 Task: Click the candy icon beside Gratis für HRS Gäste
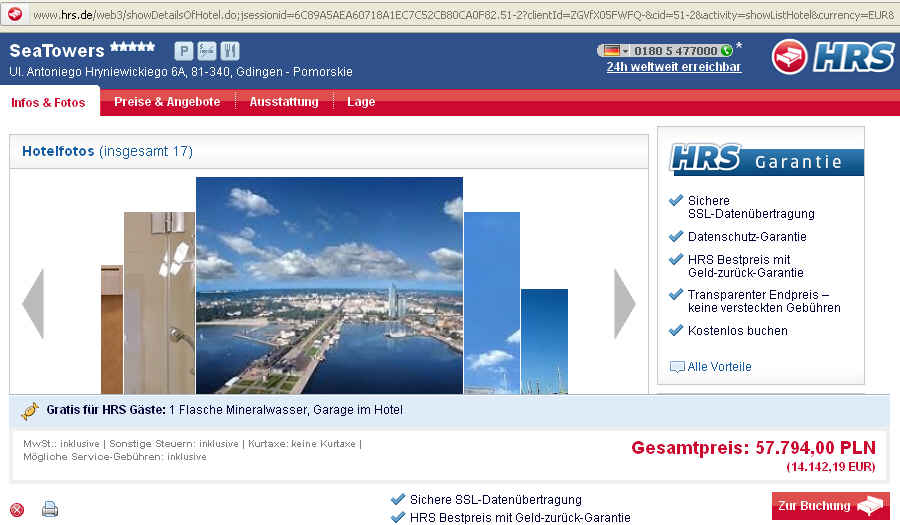pos(29,410)
